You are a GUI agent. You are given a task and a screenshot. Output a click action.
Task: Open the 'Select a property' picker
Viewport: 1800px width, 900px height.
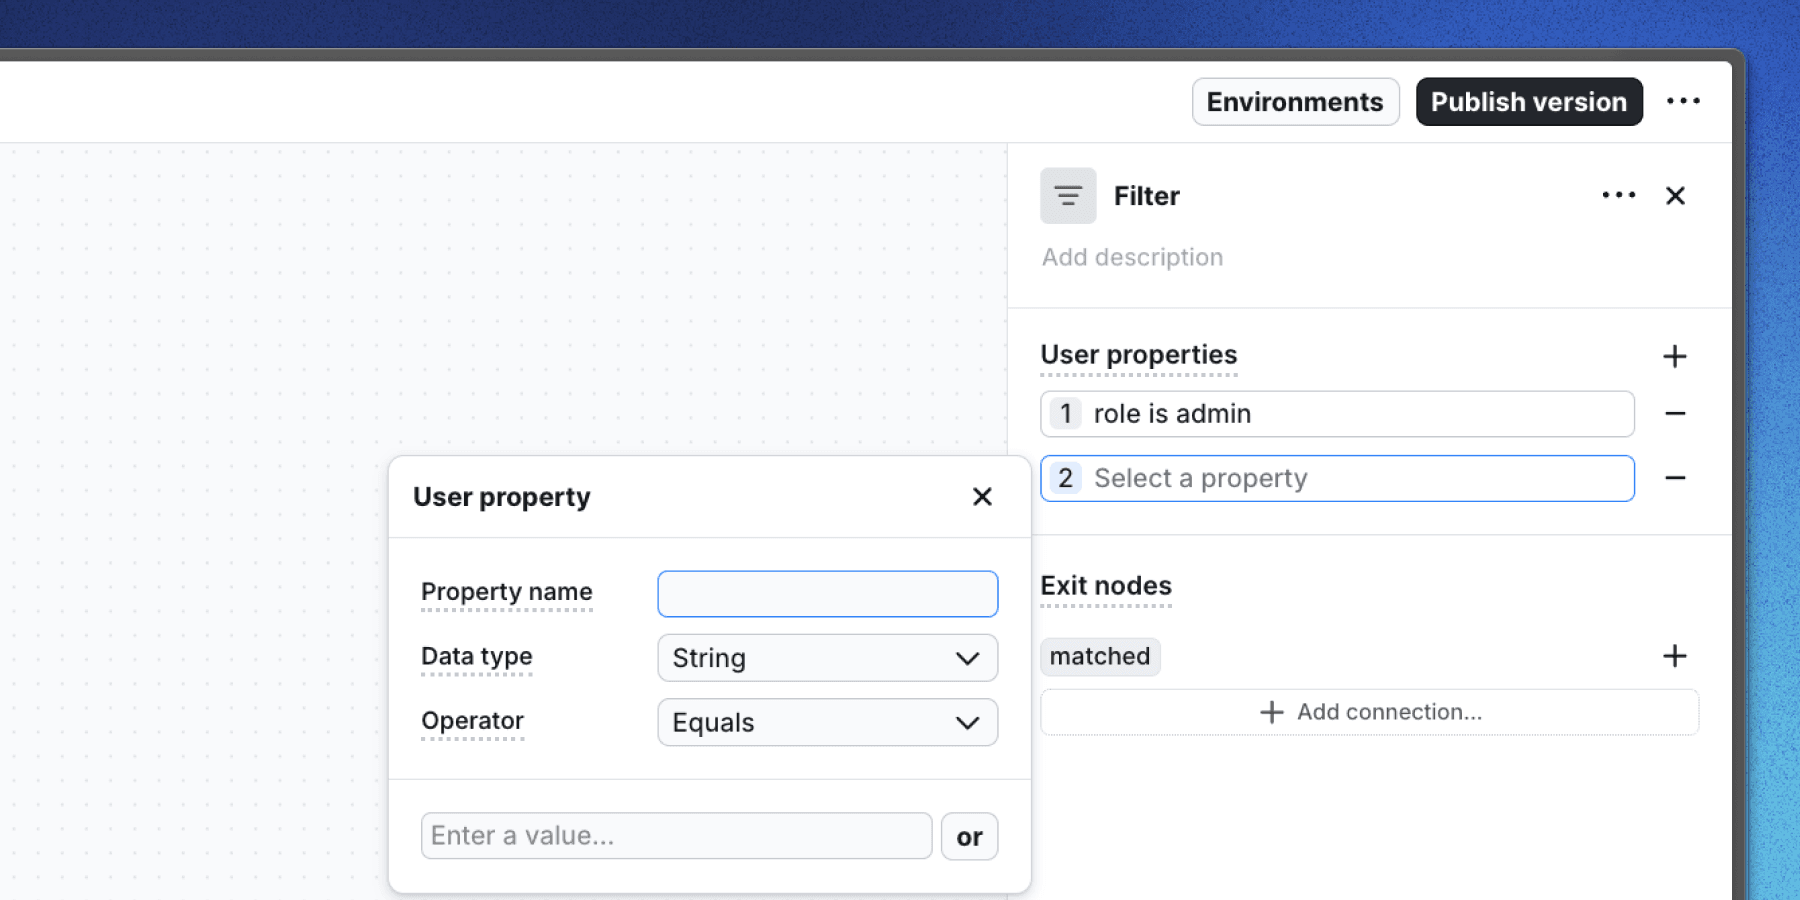coord(1337,478)
